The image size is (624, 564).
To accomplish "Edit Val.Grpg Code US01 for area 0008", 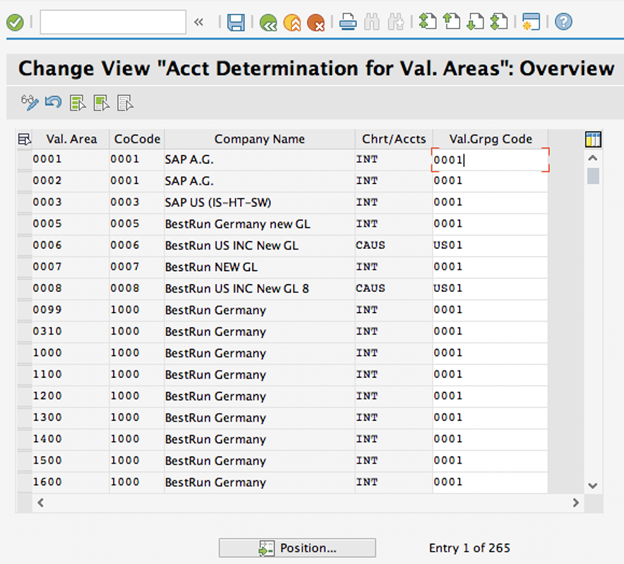I will click(x=490, y=289).
